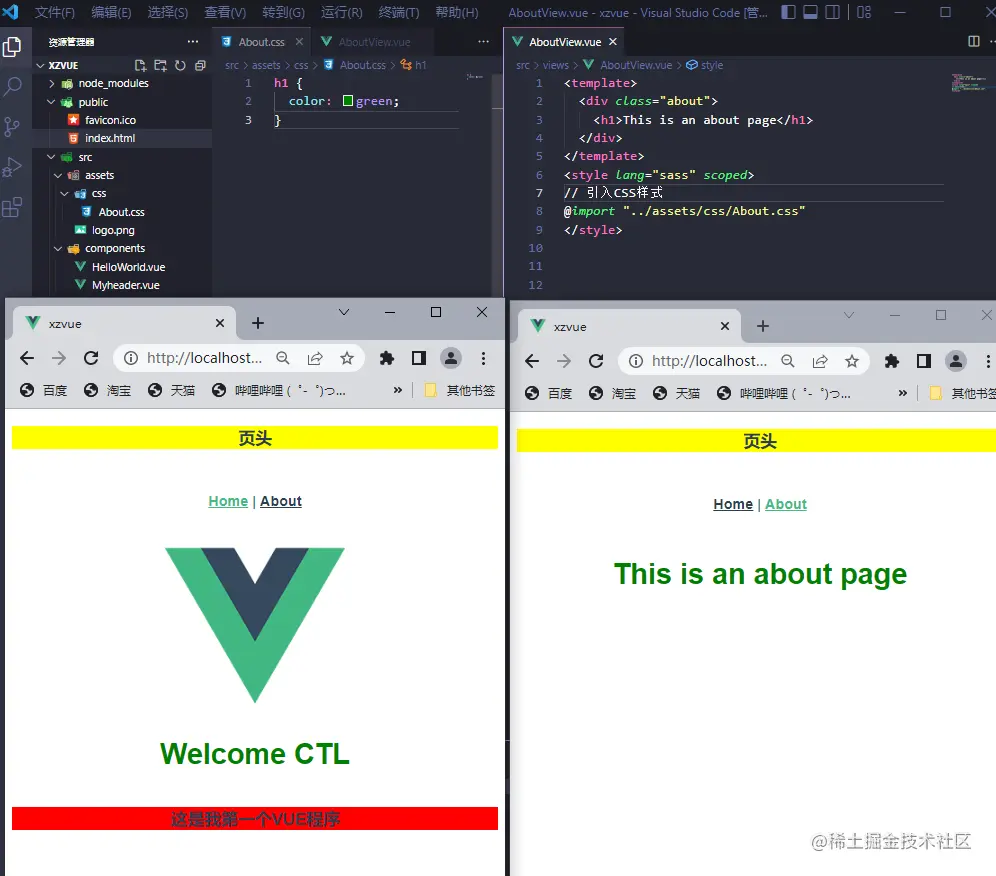Viewport: 996px width, 876px height.
Task: Collapse the public folder
Action: [51, 102]
